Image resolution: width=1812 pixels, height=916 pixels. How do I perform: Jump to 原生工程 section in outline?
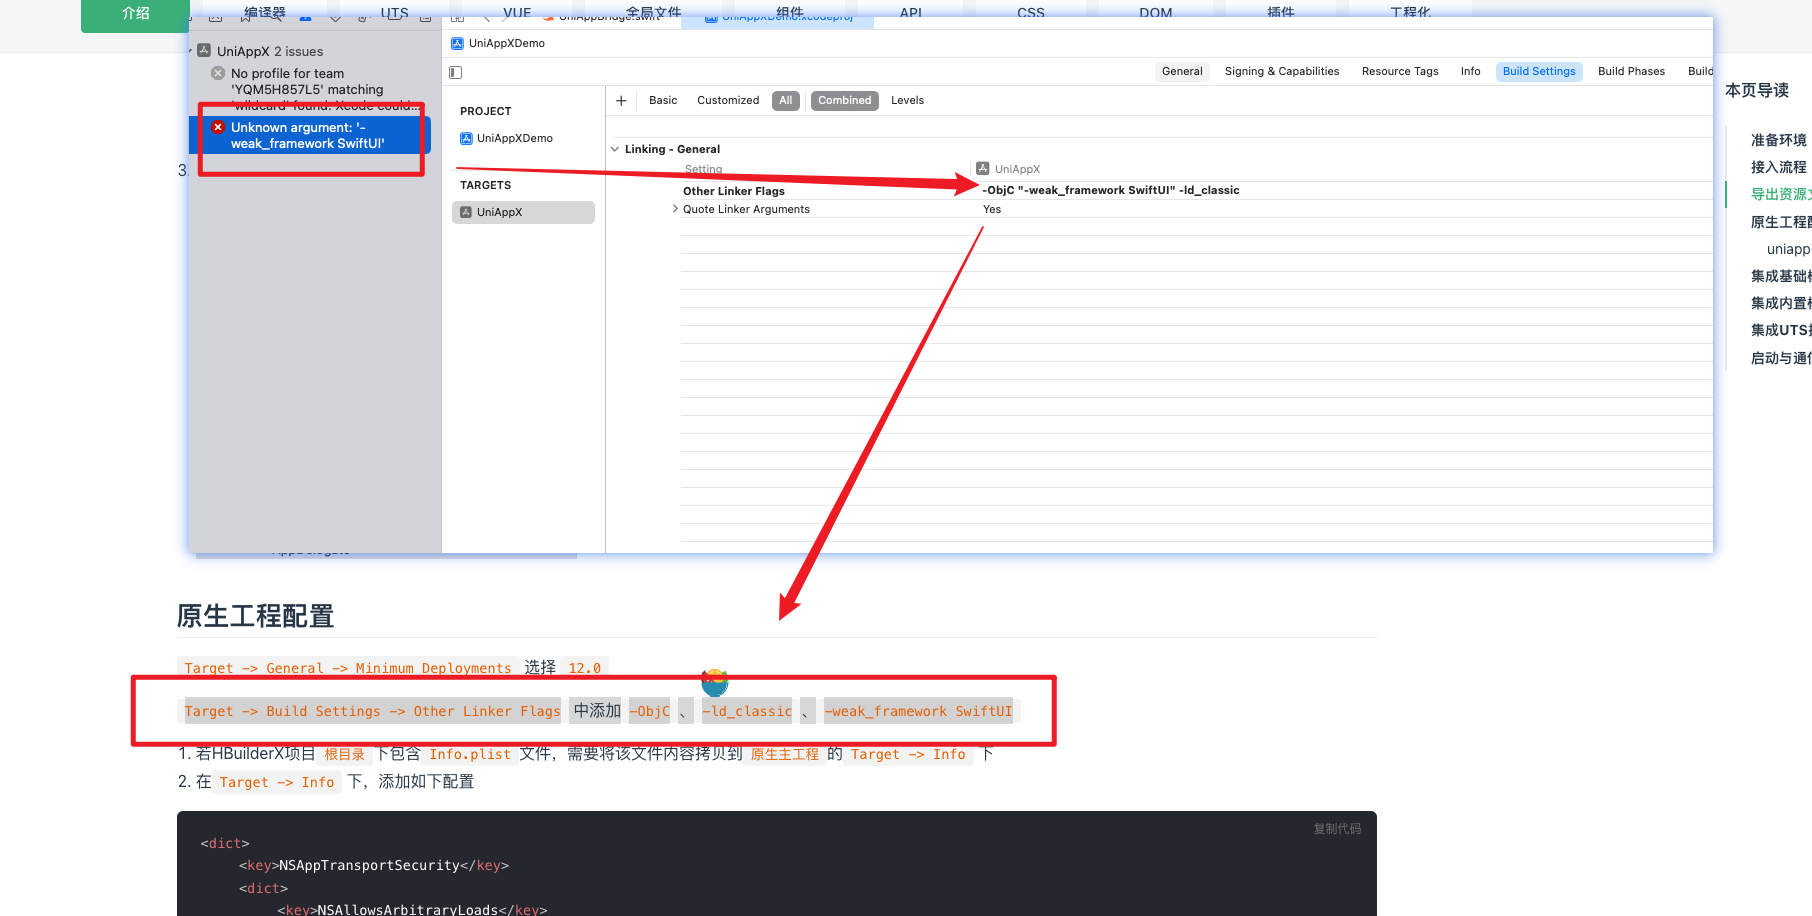[x=1780, y=222]
